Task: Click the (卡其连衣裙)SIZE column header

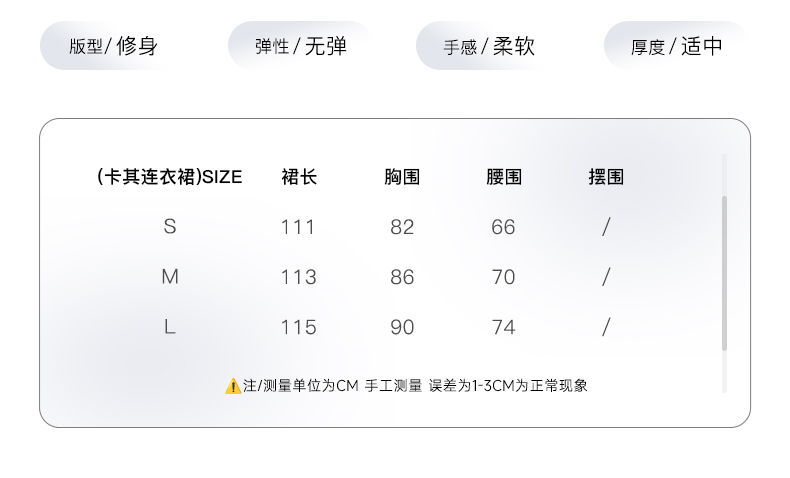Action: (169, 177)
